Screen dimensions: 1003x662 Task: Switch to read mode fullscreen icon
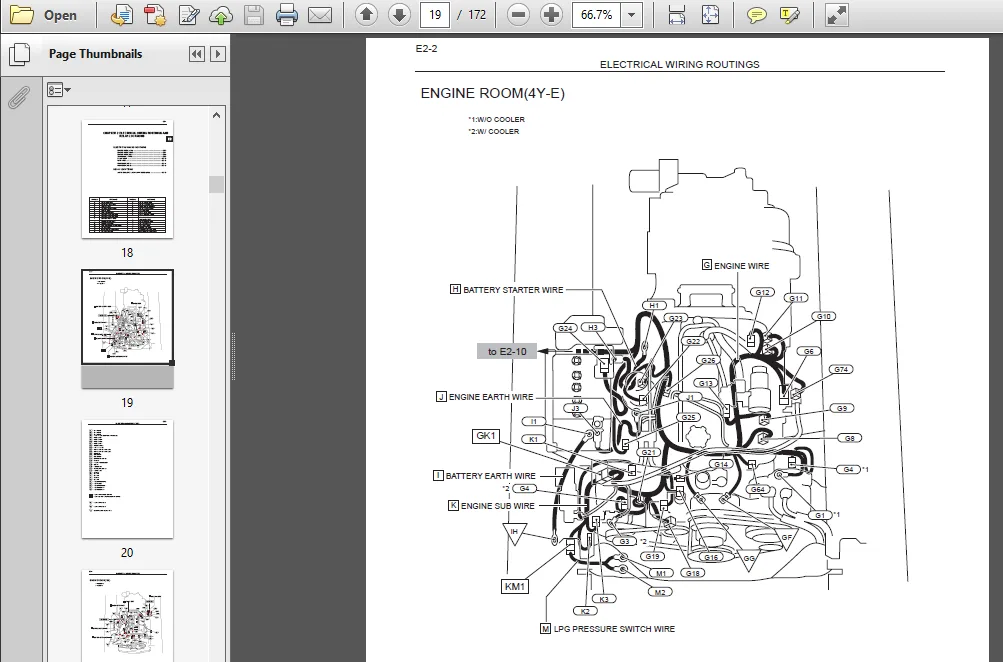(x=837, y=15)
